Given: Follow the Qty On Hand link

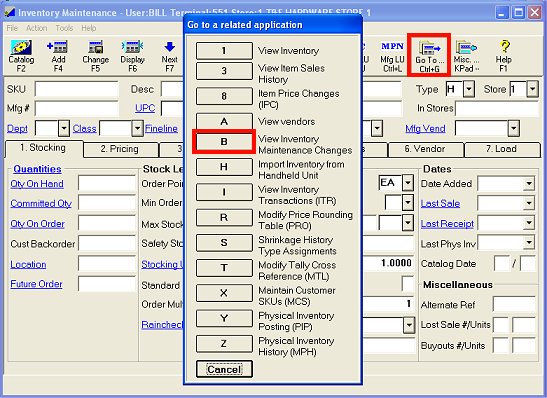Looking at the screenshot, I should pyautogui.click(x=37, y=183).
